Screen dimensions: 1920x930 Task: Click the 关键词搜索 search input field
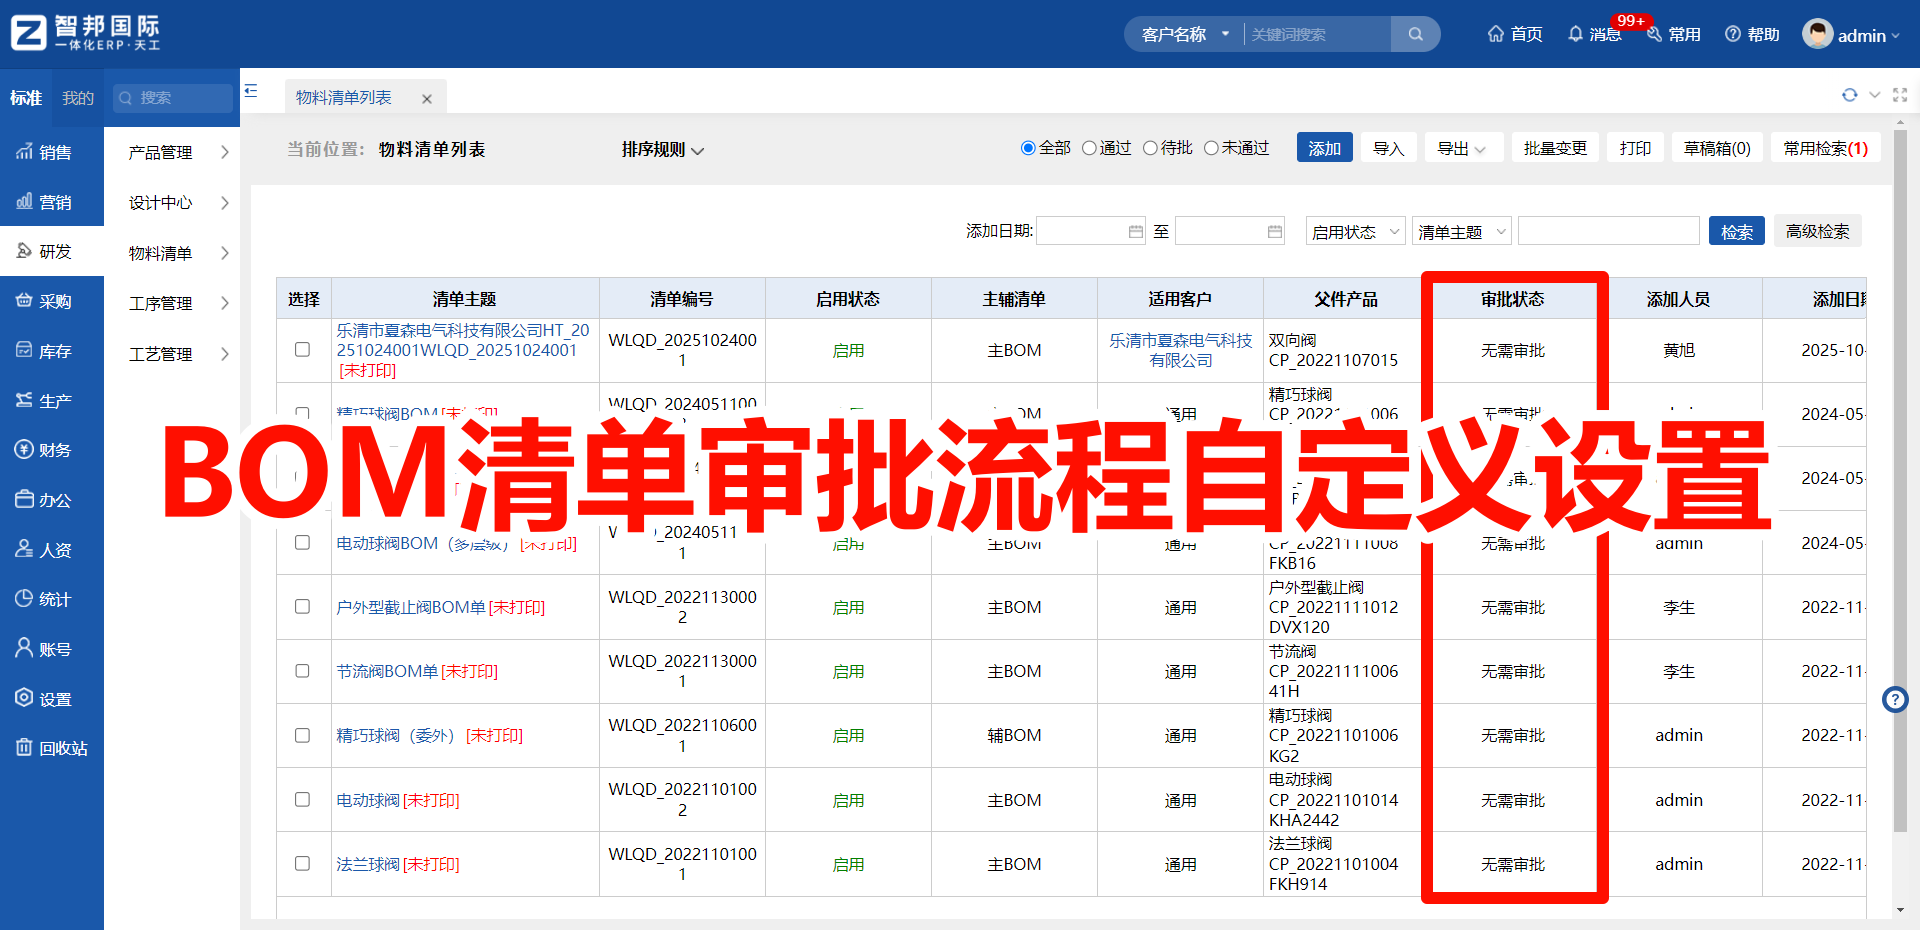(1315, 33)
